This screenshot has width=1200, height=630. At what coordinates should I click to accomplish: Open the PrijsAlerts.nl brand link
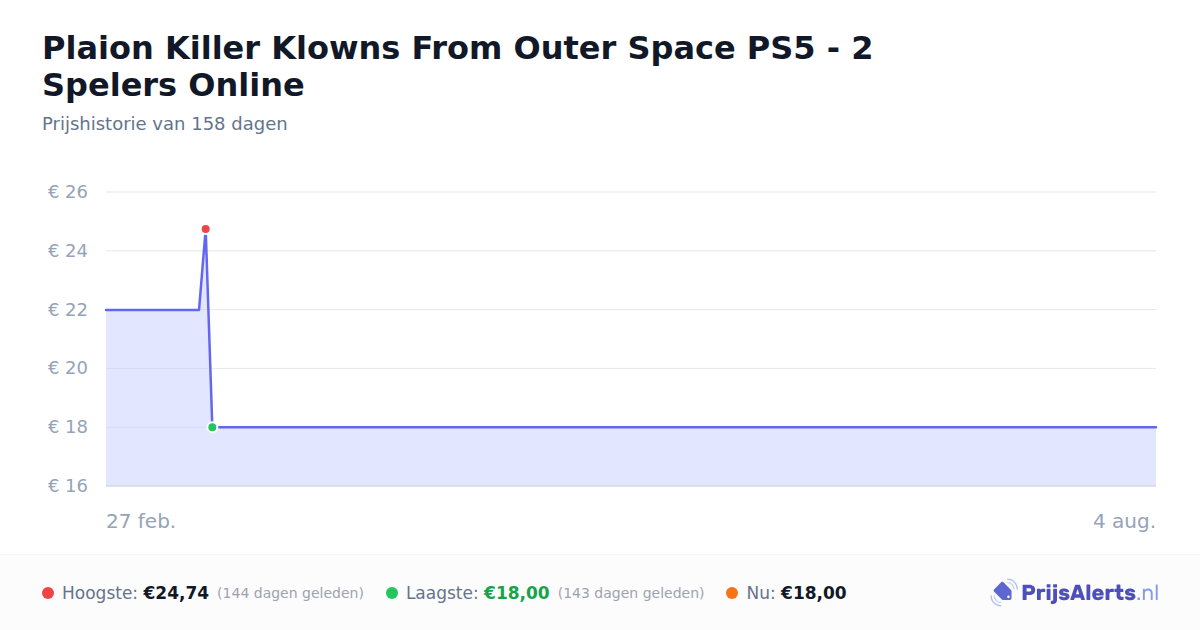pos(1075,593)
